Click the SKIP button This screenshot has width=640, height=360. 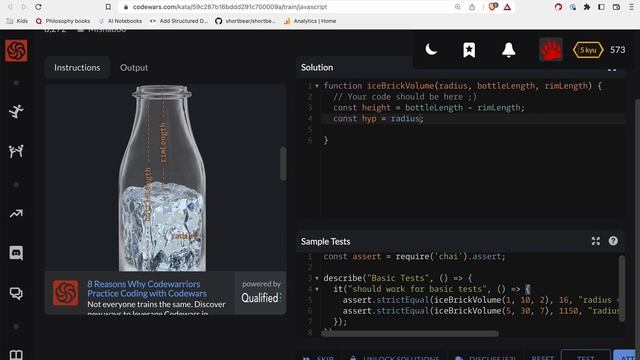(318, 357)
